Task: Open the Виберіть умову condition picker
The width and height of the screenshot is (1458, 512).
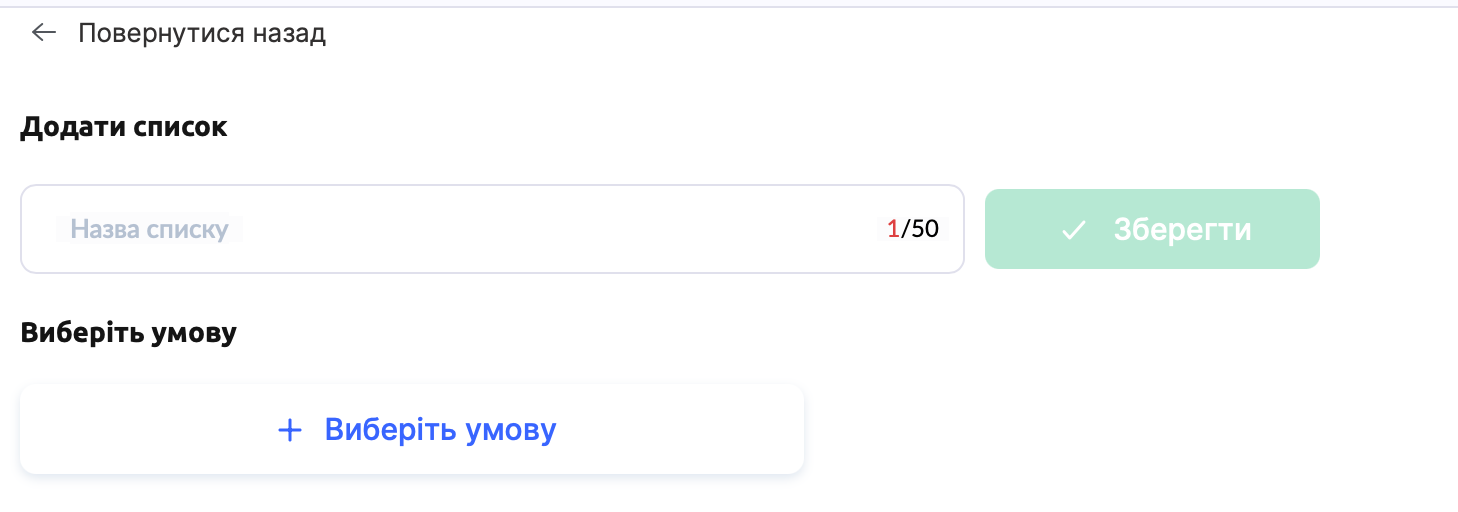Action: tap(412, 429)
